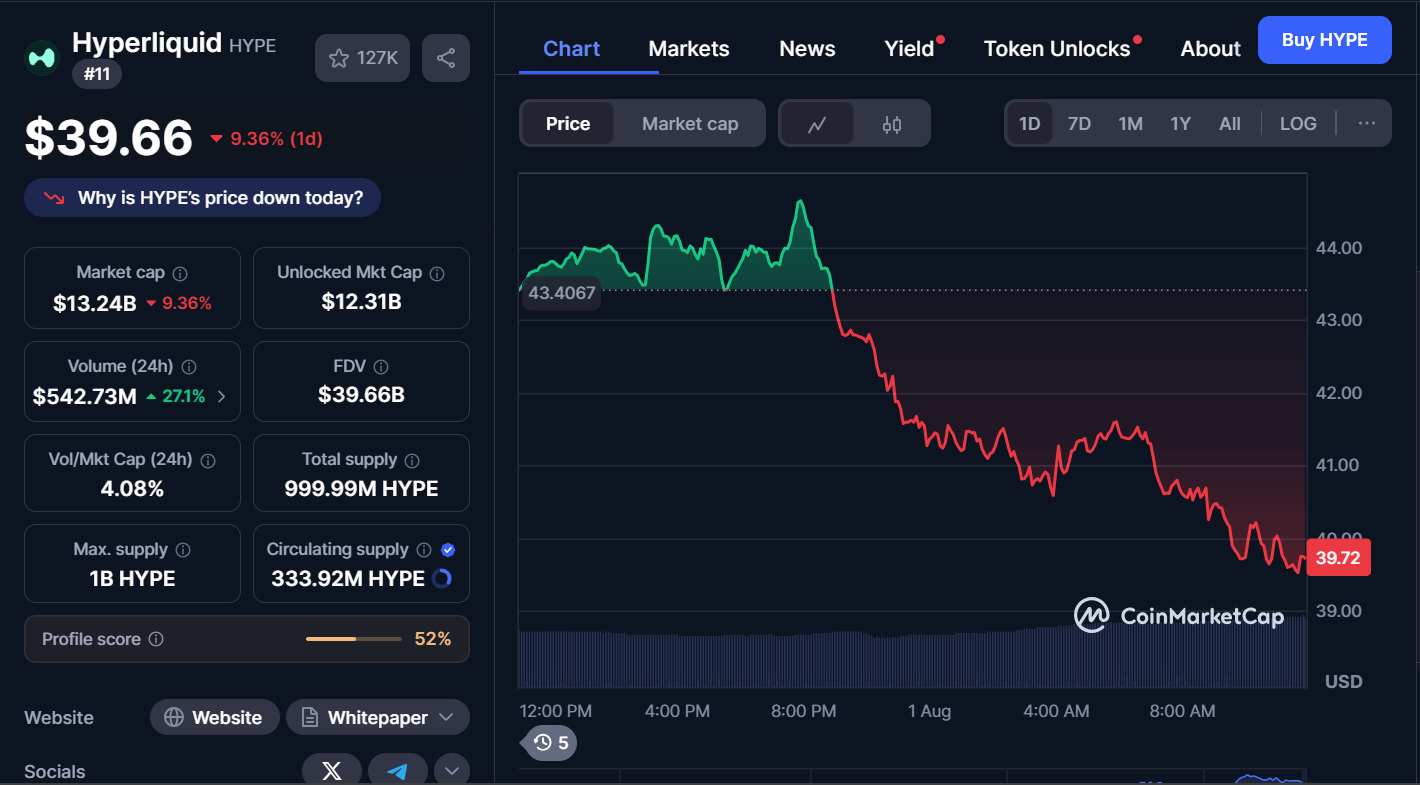The width and height of the screenshot is (1420, 785).
Task: Click the Circulating supply info icon
Action: [424, 550]
